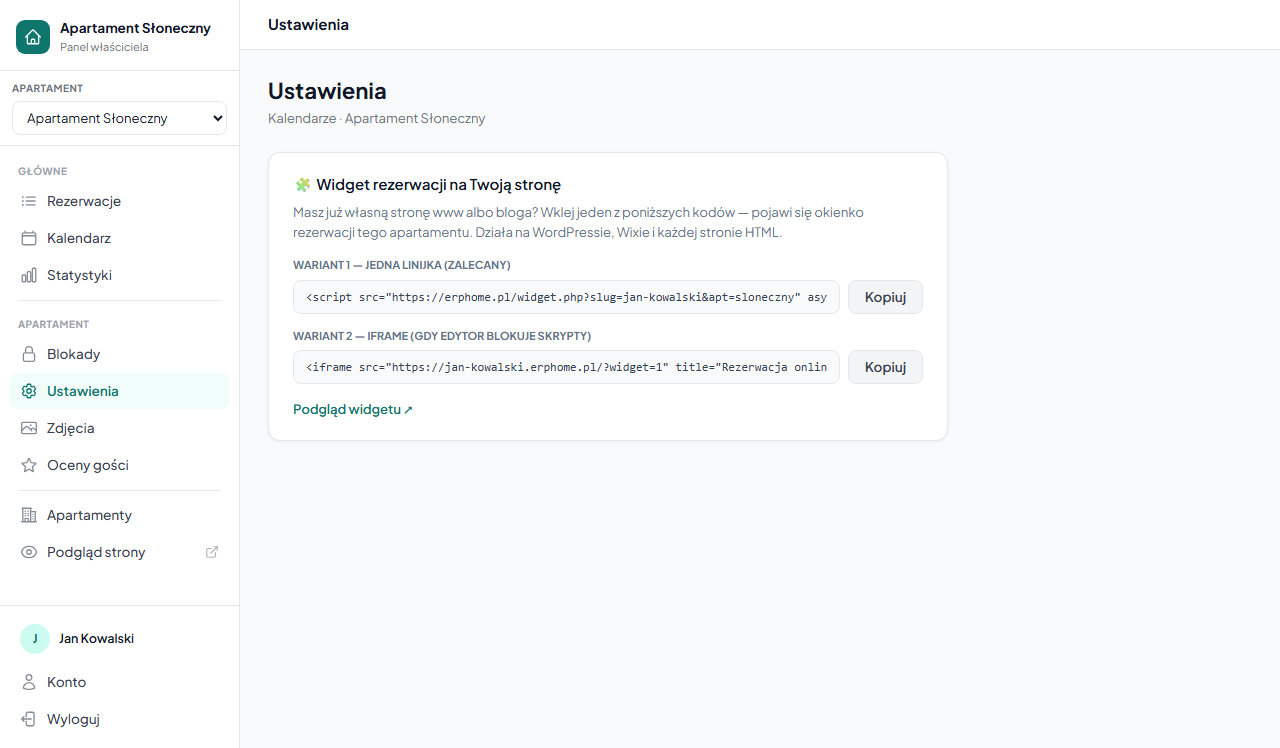Click the Ustawienia gear icon
Viewport: 1280px width, 748px height.
coord(29,391)
